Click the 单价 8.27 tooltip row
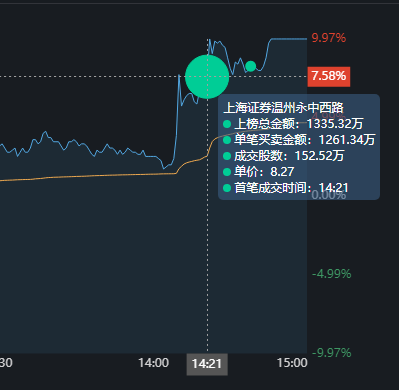The width and height of the screenshot is (399, 390). (x=258, y=172)
